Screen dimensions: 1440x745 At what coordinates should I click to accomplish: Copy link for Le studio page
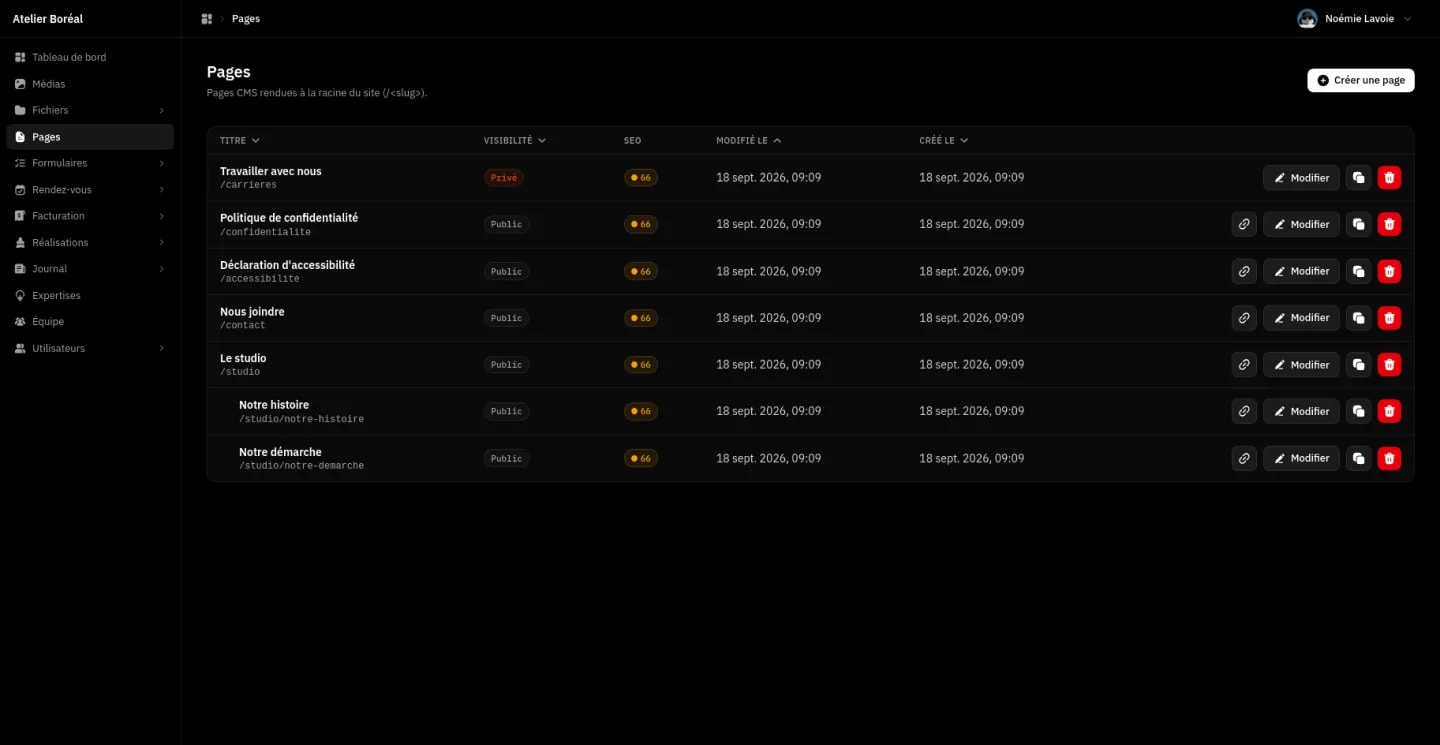coord(1244,365)
